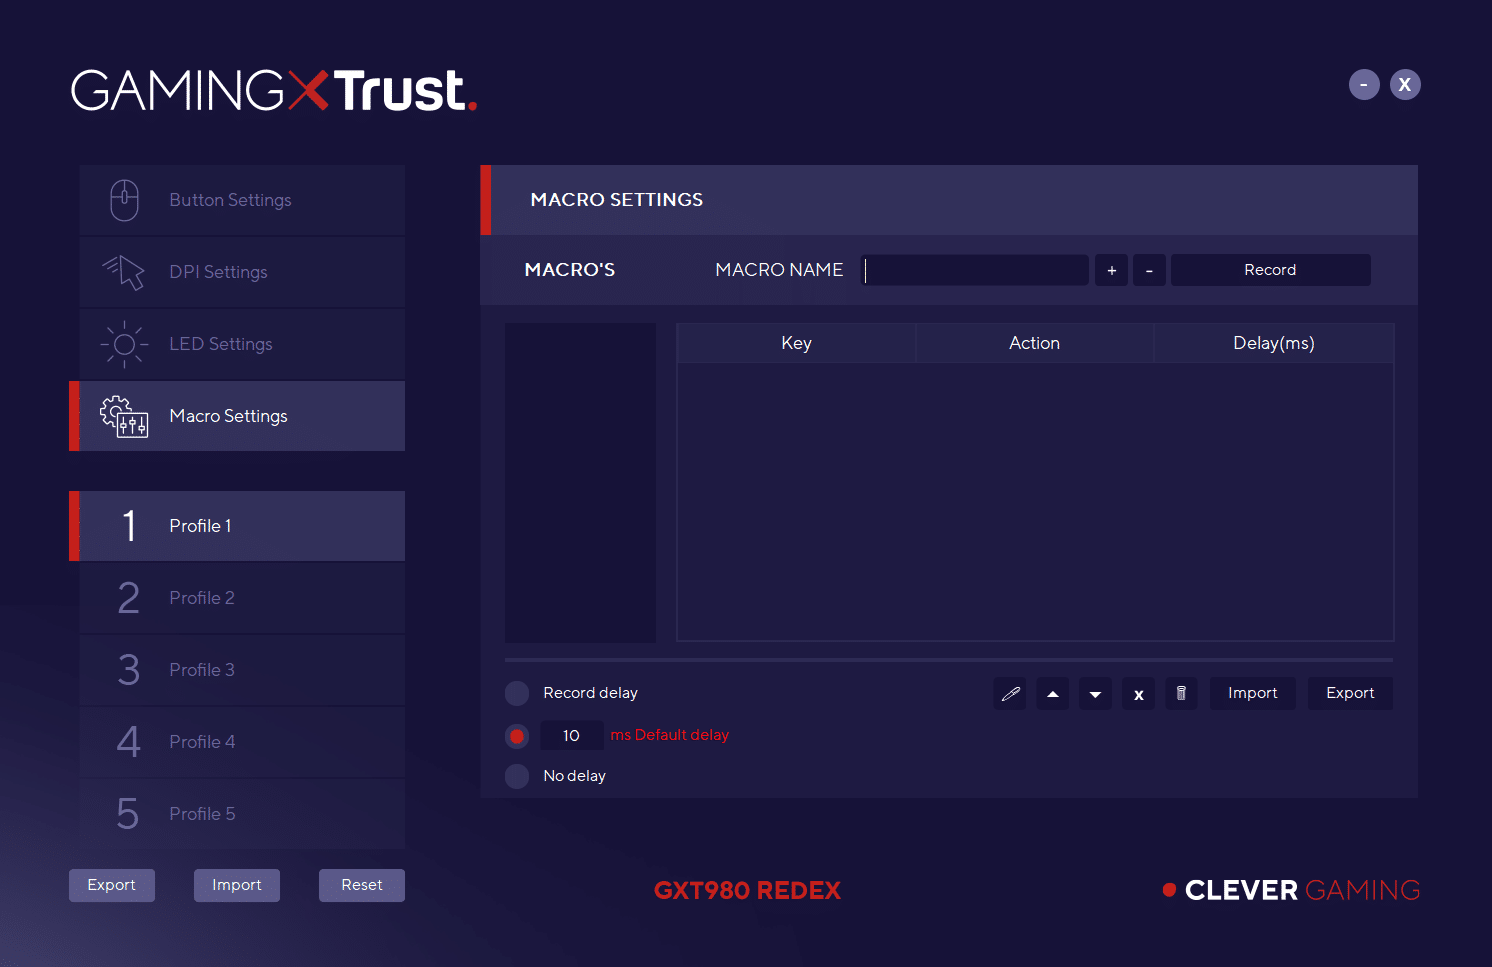This screenshot has width=1492, height=967.
Task: Remove macro with minus button
Action: tap(1149, 270)
